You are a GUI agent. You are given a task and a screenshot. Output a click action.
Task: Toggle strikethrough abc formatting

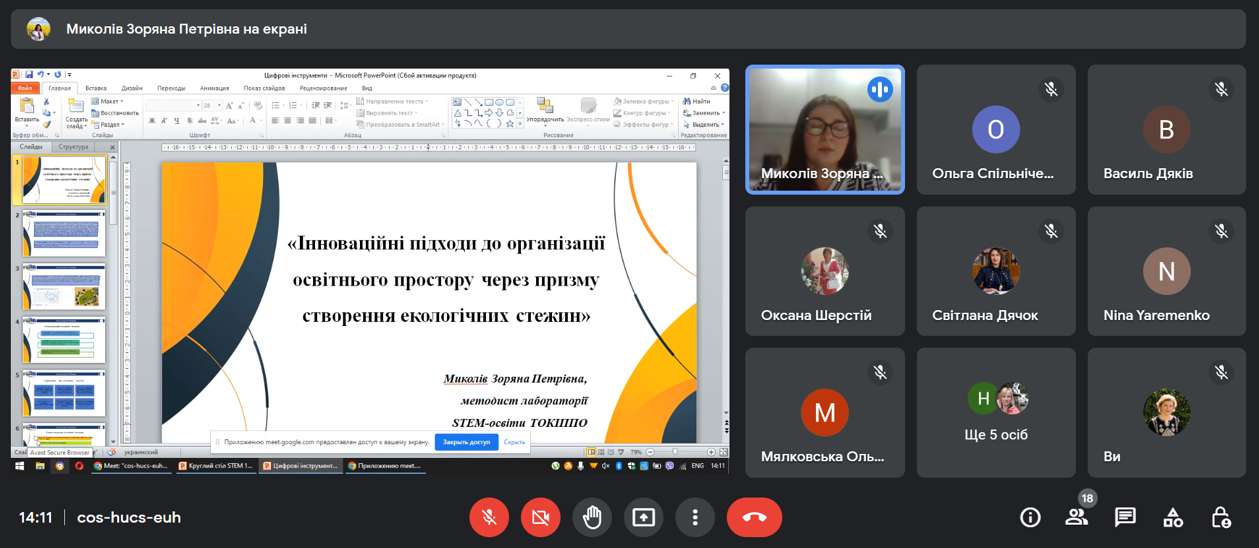click(x=204, y=121)
